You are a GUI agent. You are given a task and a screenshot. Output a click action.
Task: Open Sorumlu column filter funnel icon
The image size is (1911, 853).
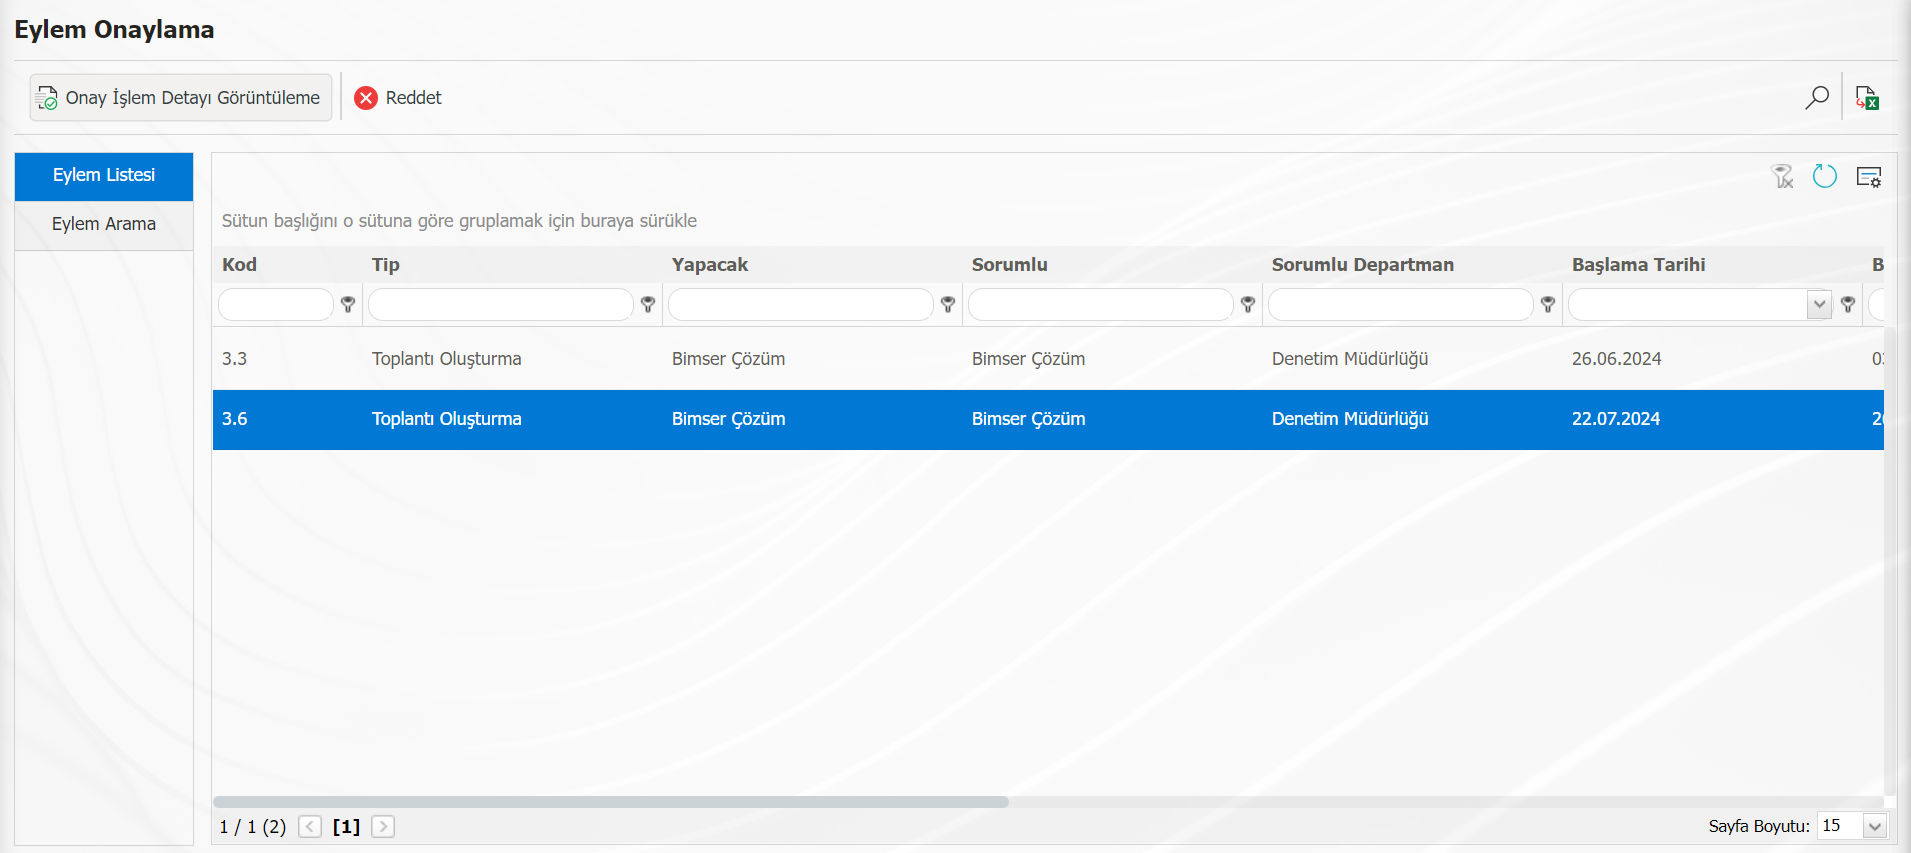pyautogui.click(x=1248, y=304)
